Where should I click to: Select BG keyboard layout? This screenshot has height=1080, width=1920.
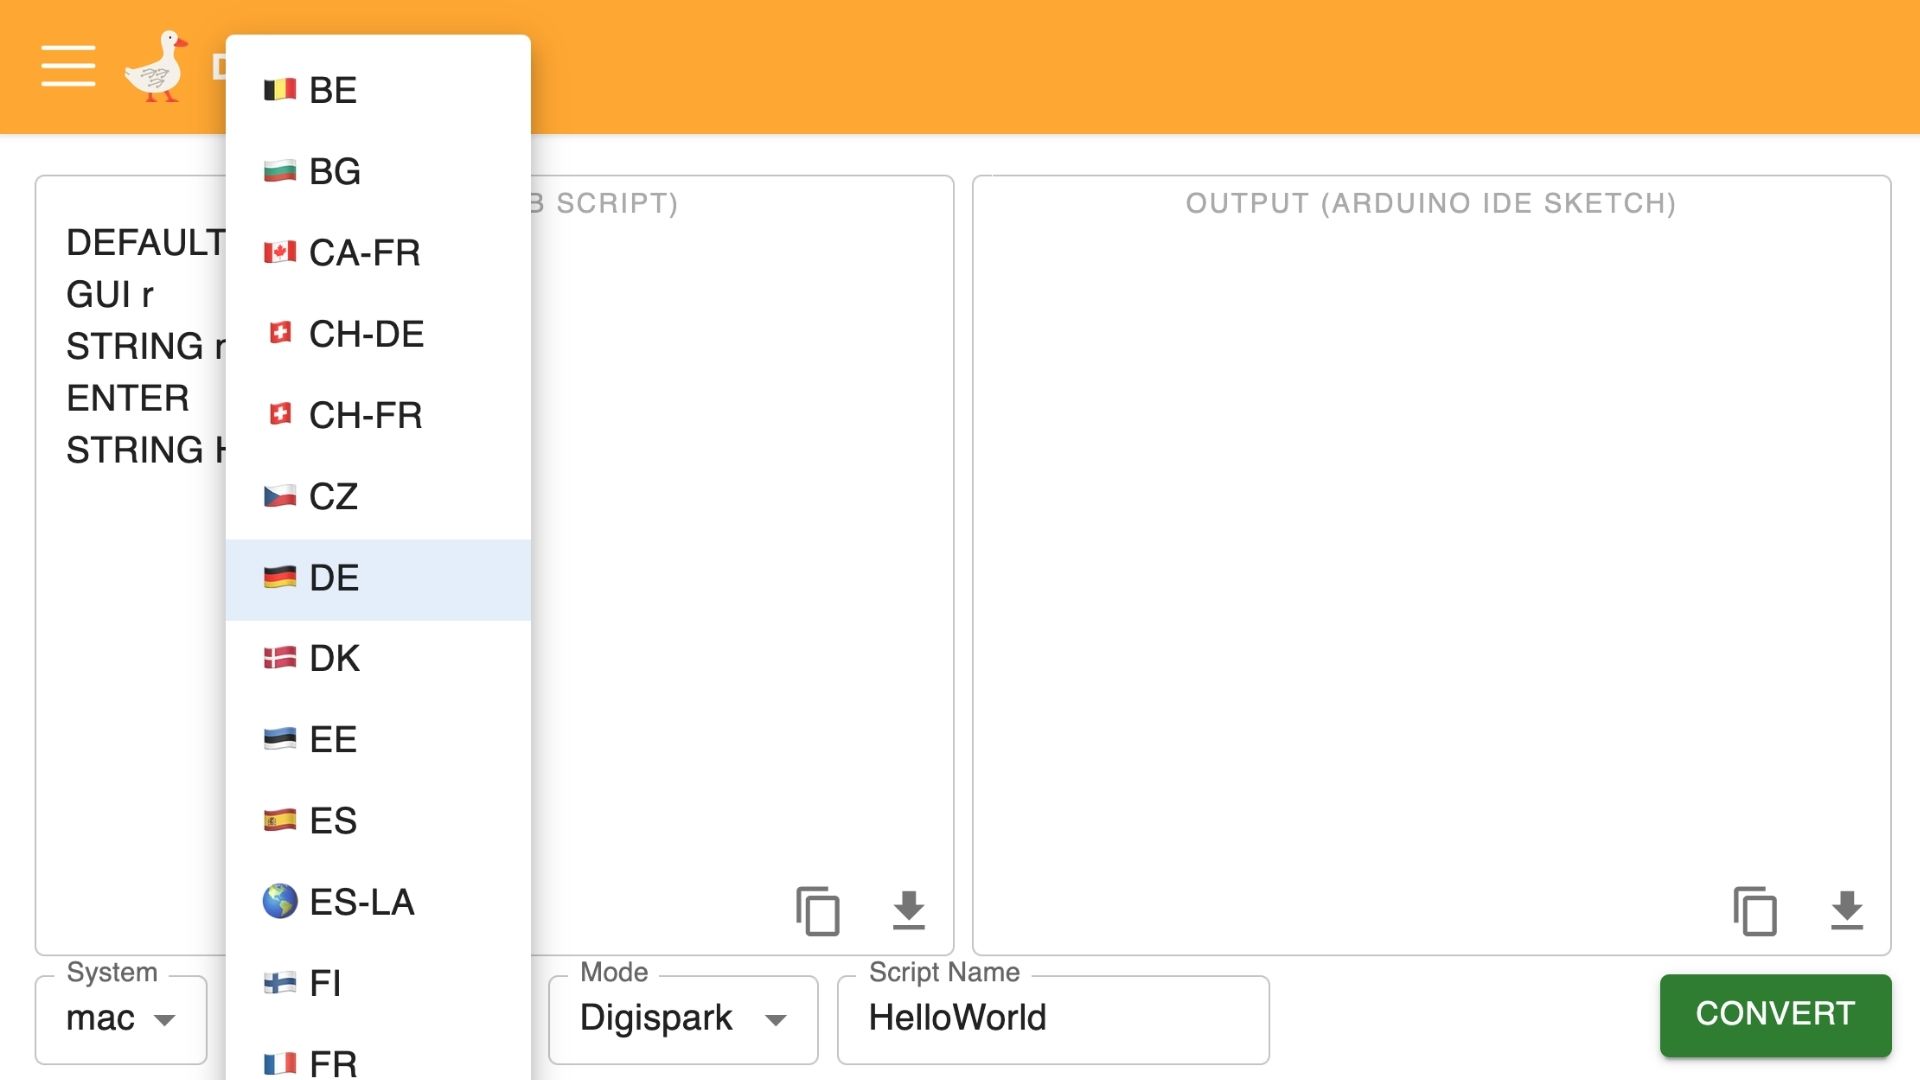pos(378,171)
